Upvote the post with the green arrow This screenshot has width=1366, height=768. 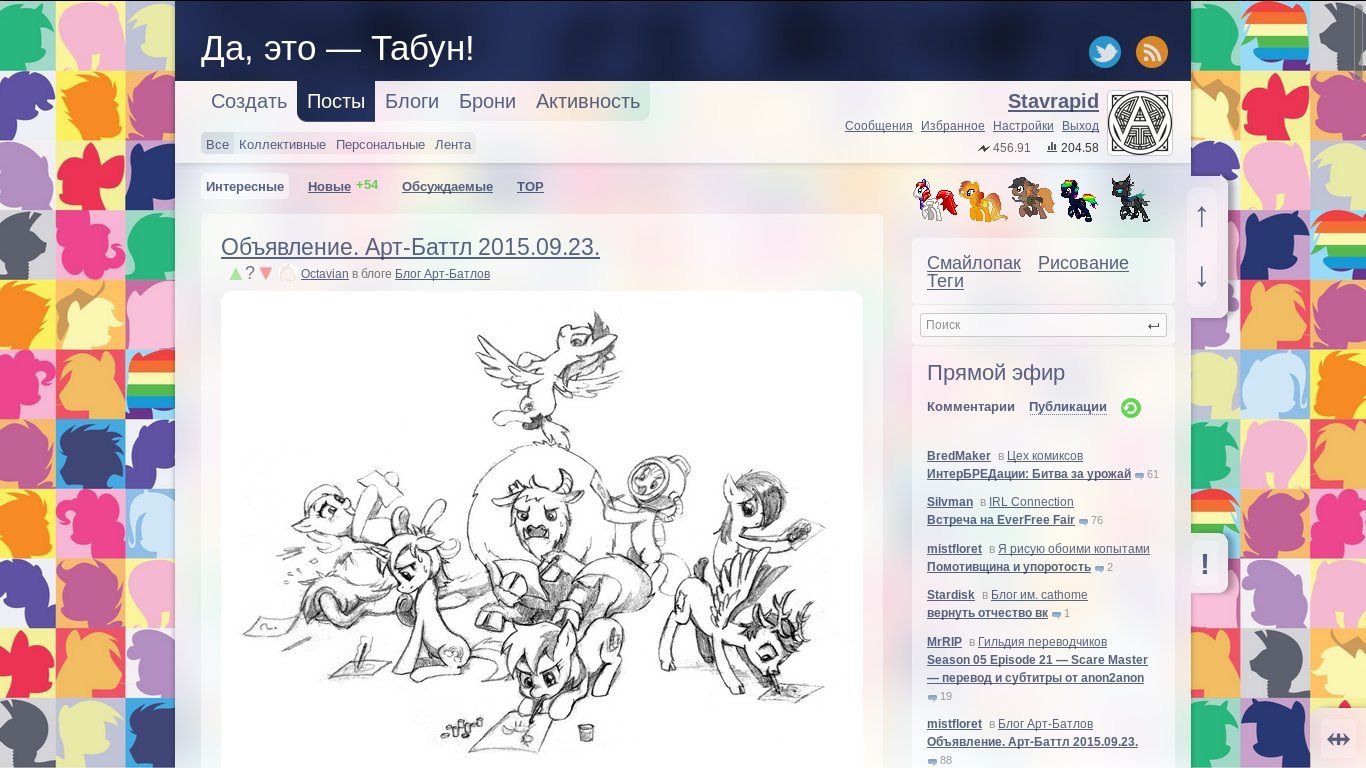tap(234, 273)
